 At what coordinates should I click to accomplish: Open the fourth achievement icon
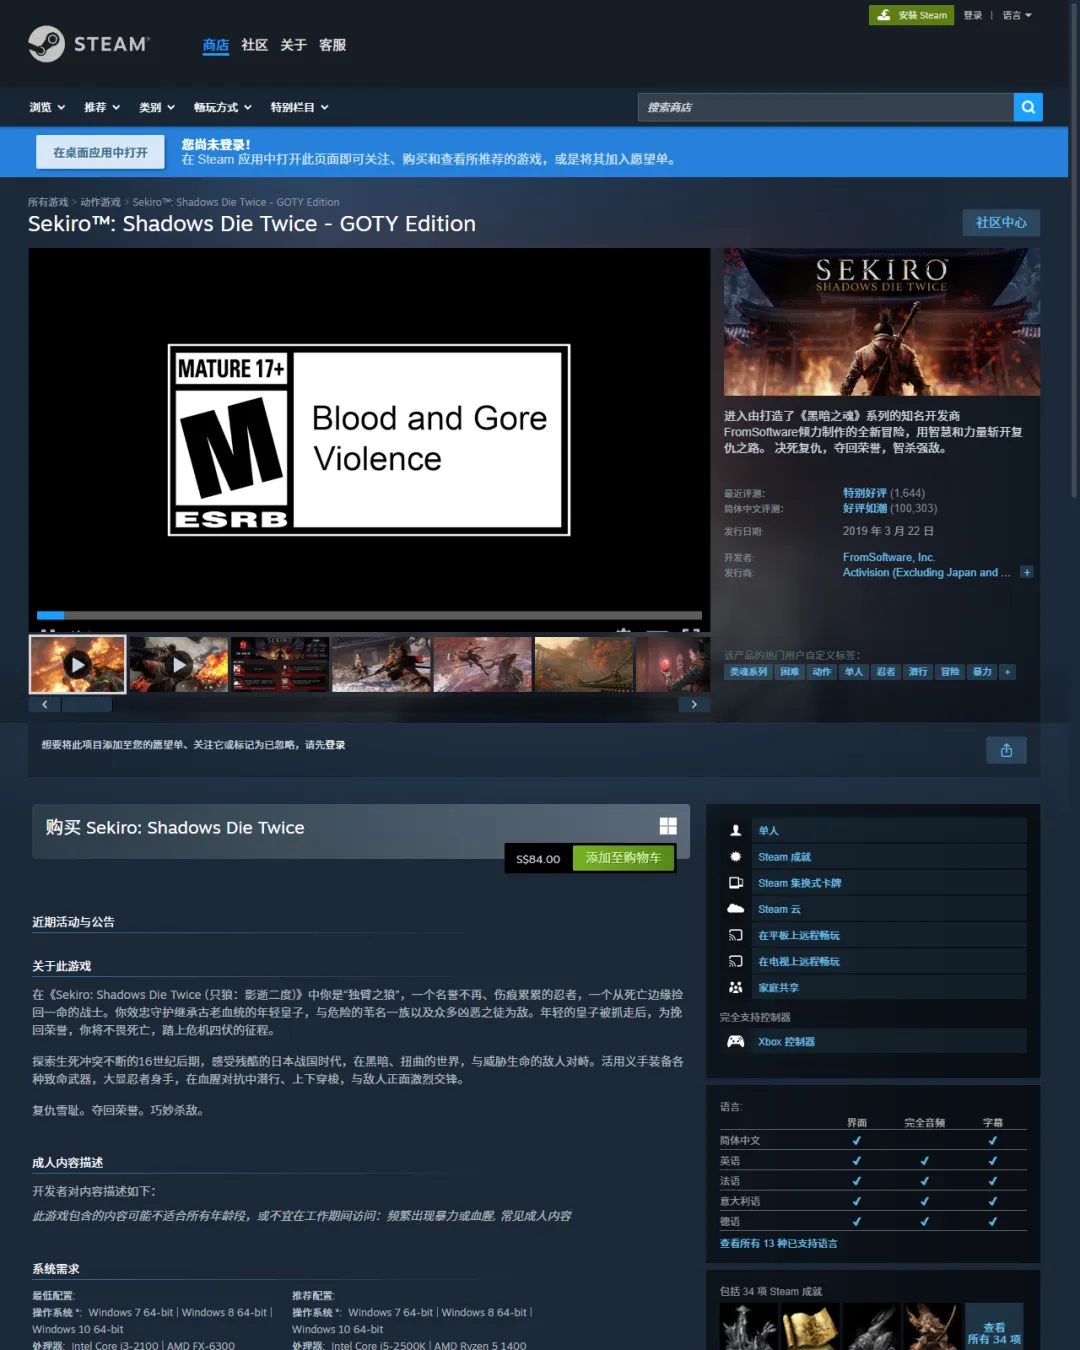[932, 1327]
